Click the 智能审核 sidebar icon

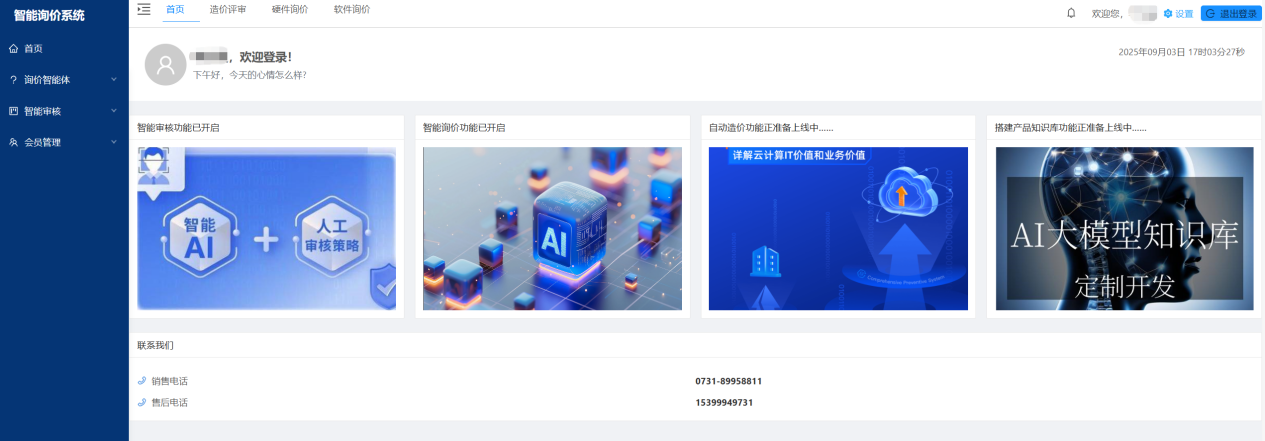click(13, 111)
